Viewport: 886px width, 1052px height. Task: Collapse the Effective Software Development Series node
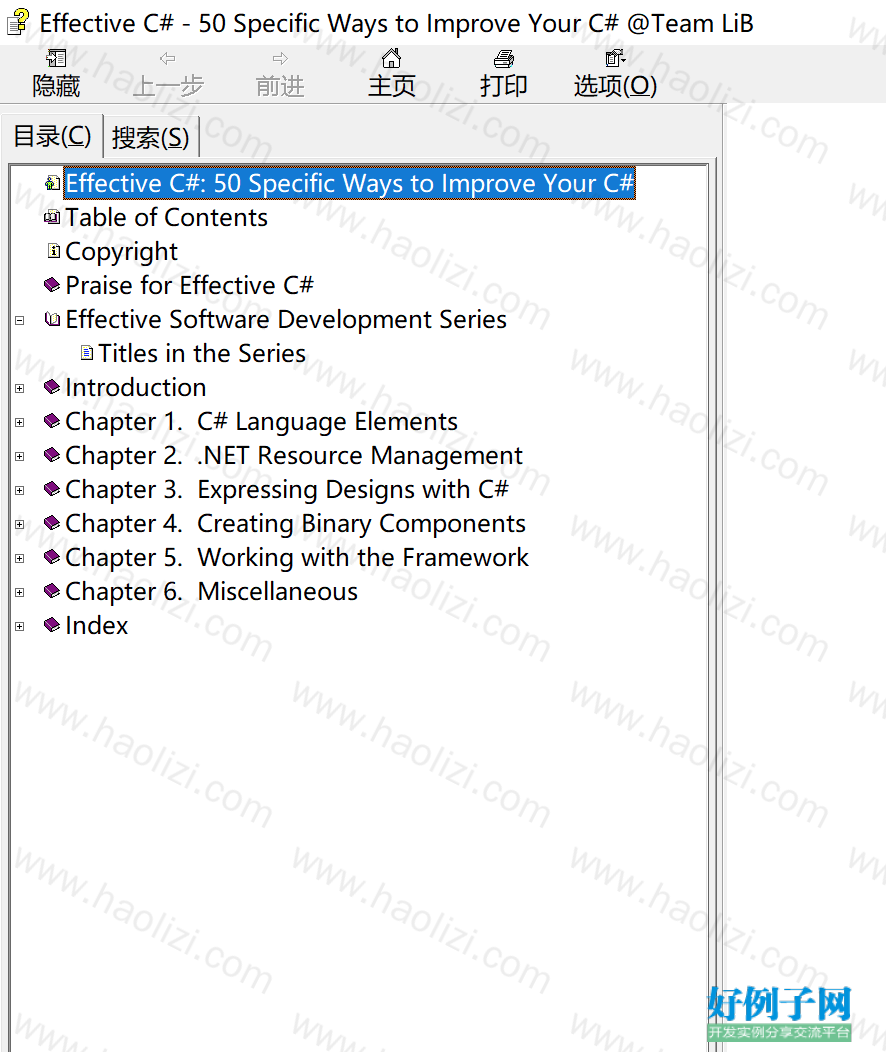tap(19, 320)
